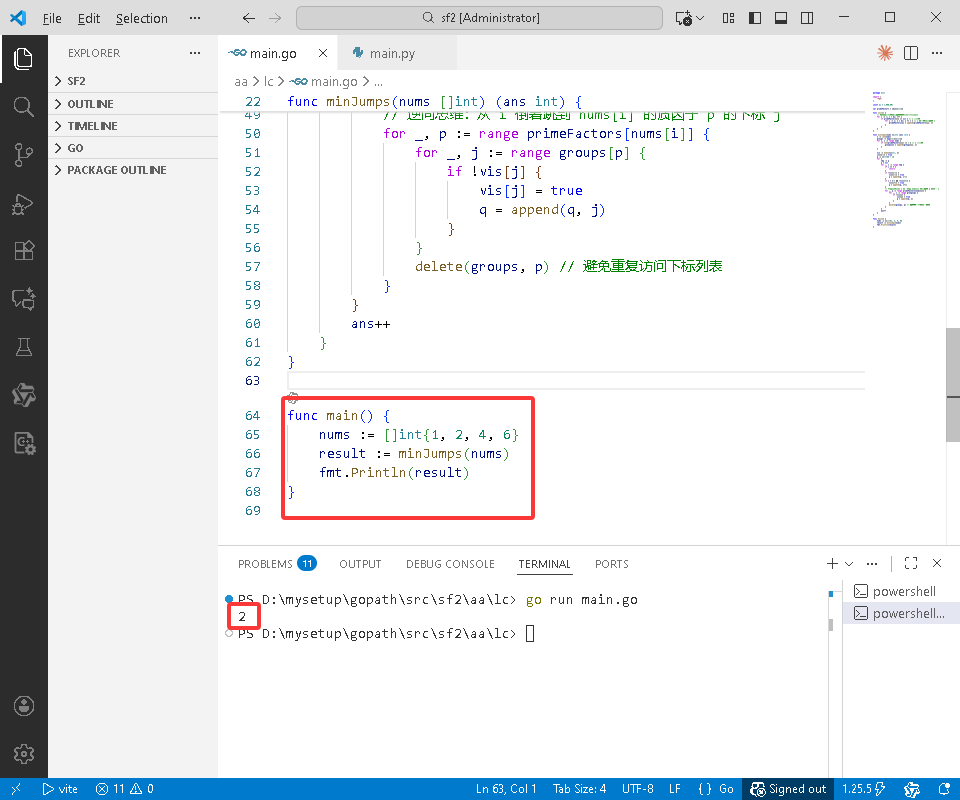Viewport: 960px width, 800px height.
Task: Click Signed out status item
Action: click(x=788, y=789)
